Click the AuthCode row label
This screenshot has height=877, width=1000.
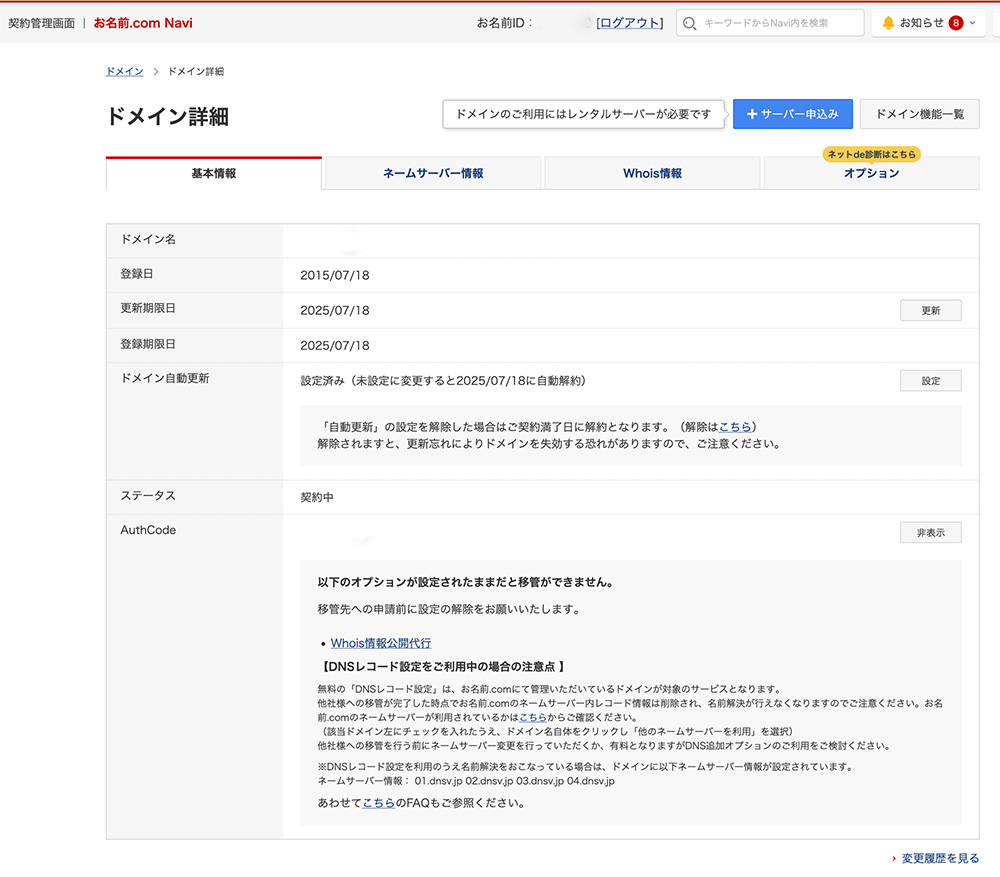click(148, 530)
